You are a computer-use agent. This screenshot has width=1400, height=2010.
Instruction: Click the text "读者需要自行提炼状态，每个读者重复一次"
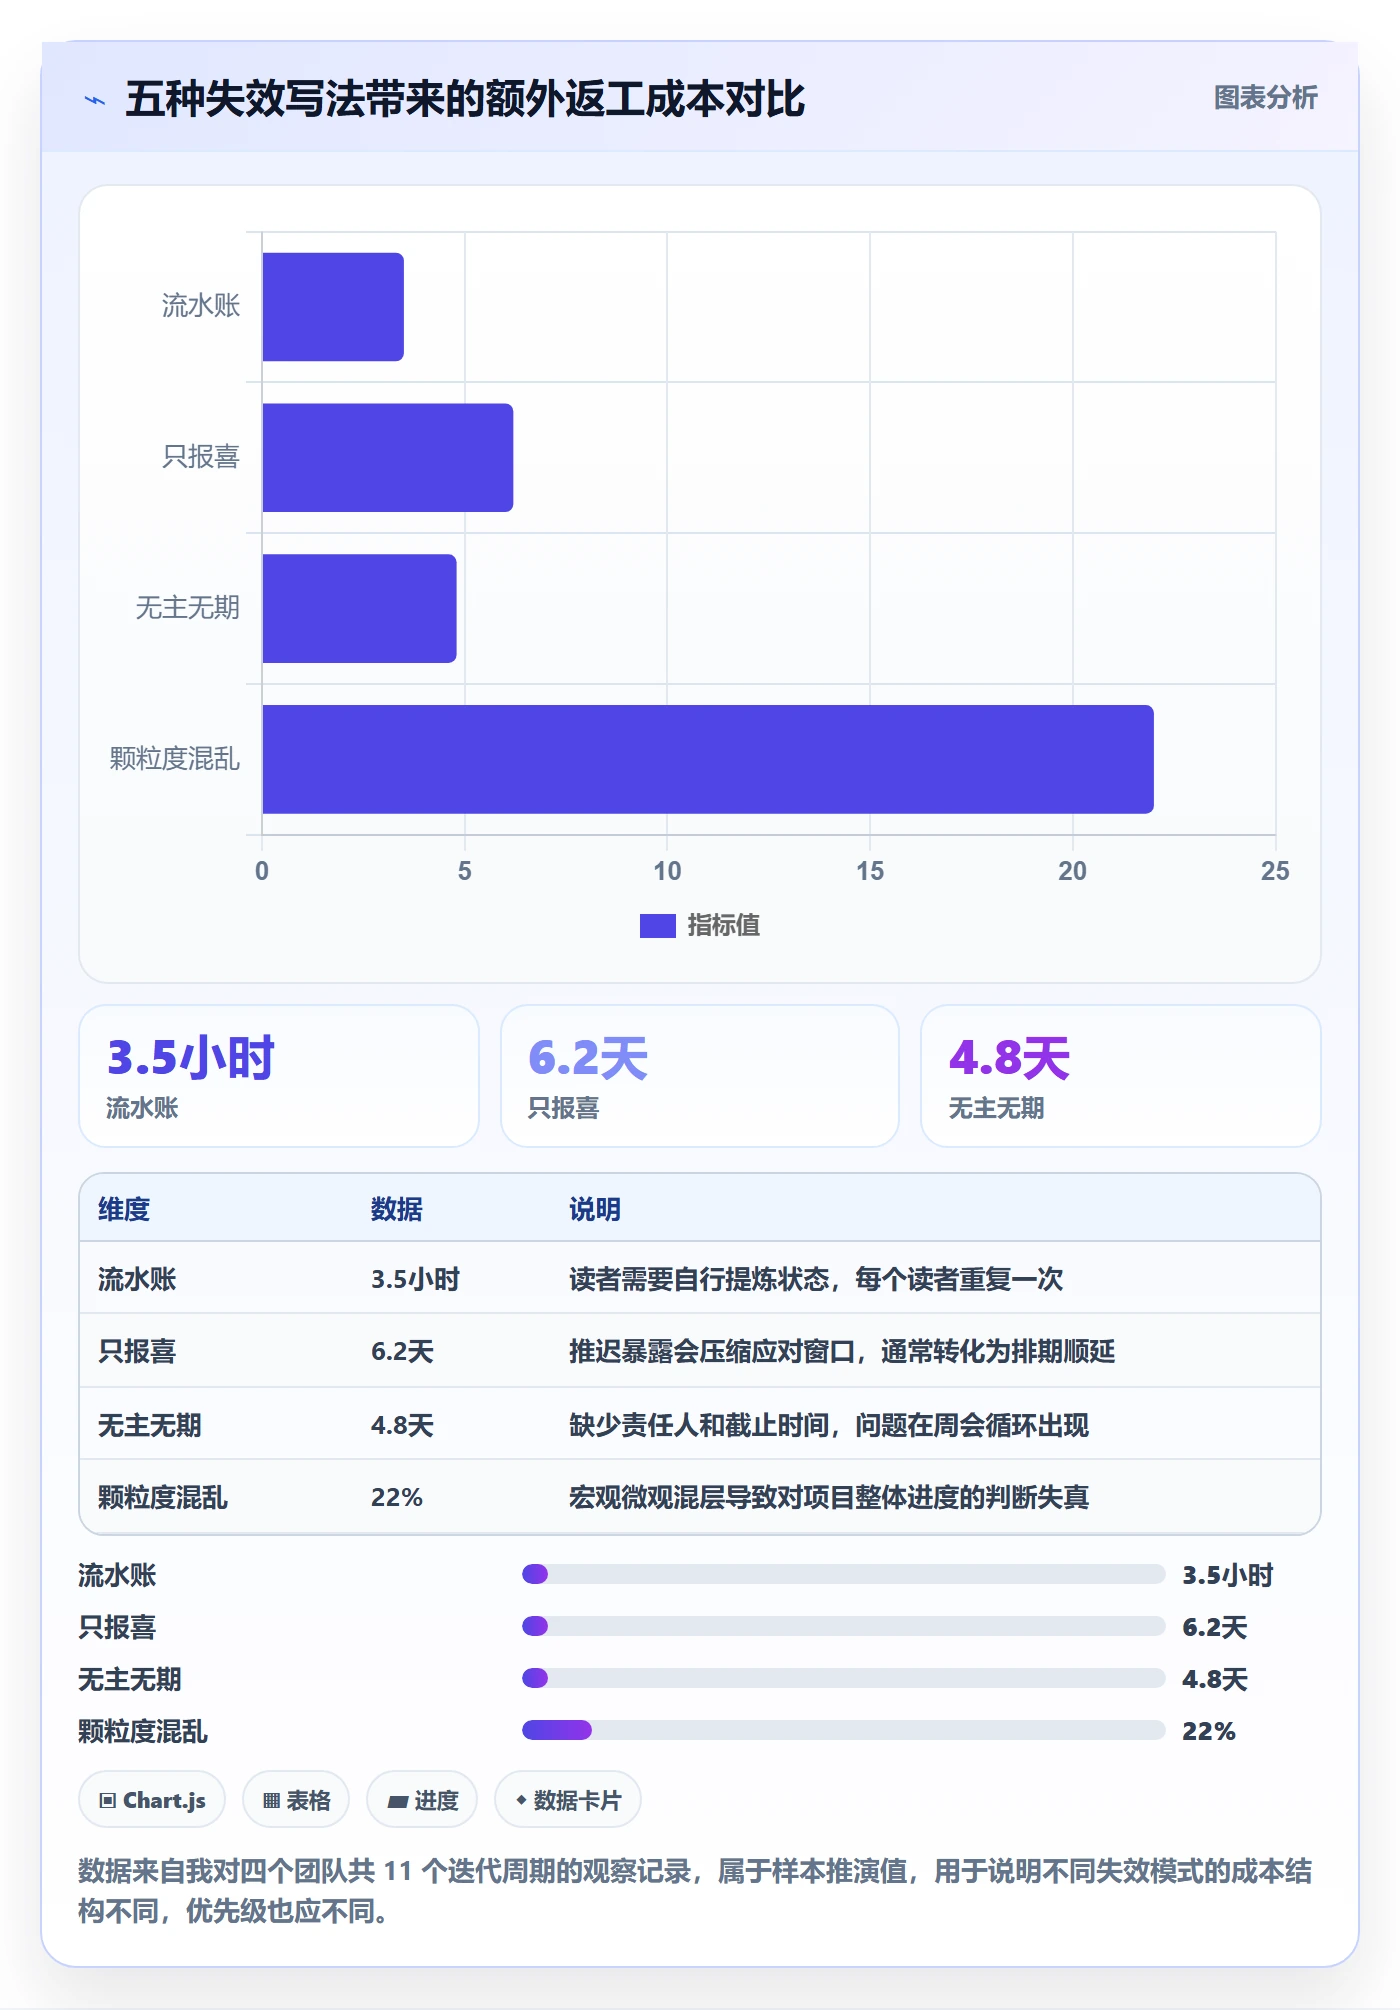(x=816, y=1279)
